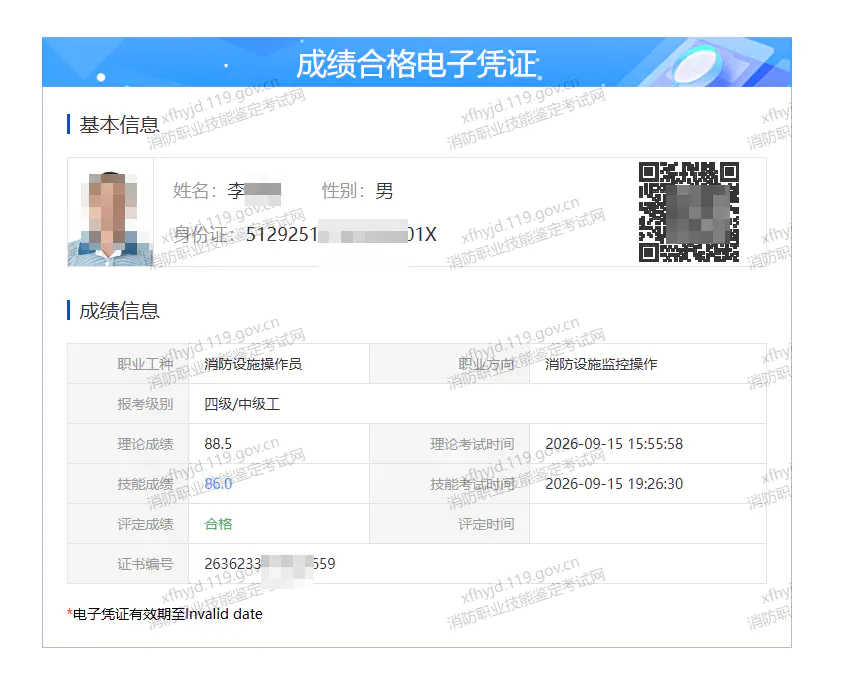This screenshot has width=861, height=680.
Task: Select the green result 合格
Action: (218, 524)
